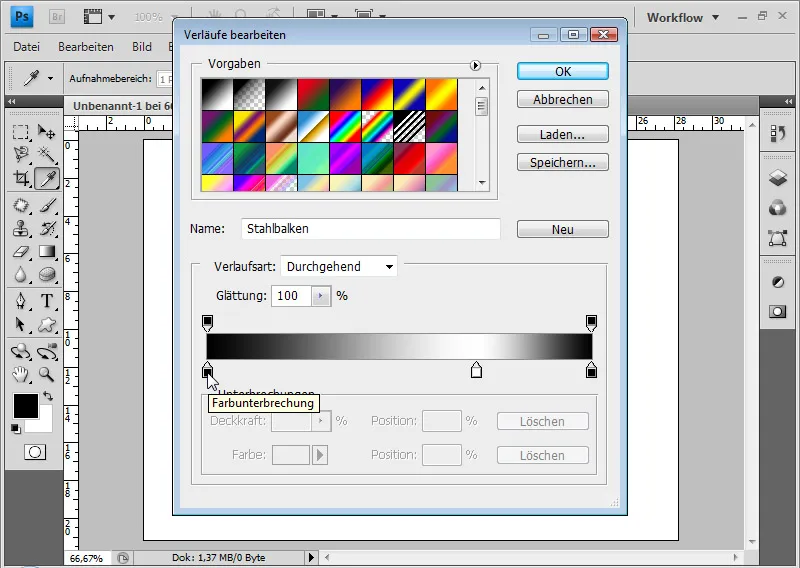Image resolution: width=800 pixels, height=568 pixels.
Task: Collapse the toolbox panel
Action: (11, 102)
